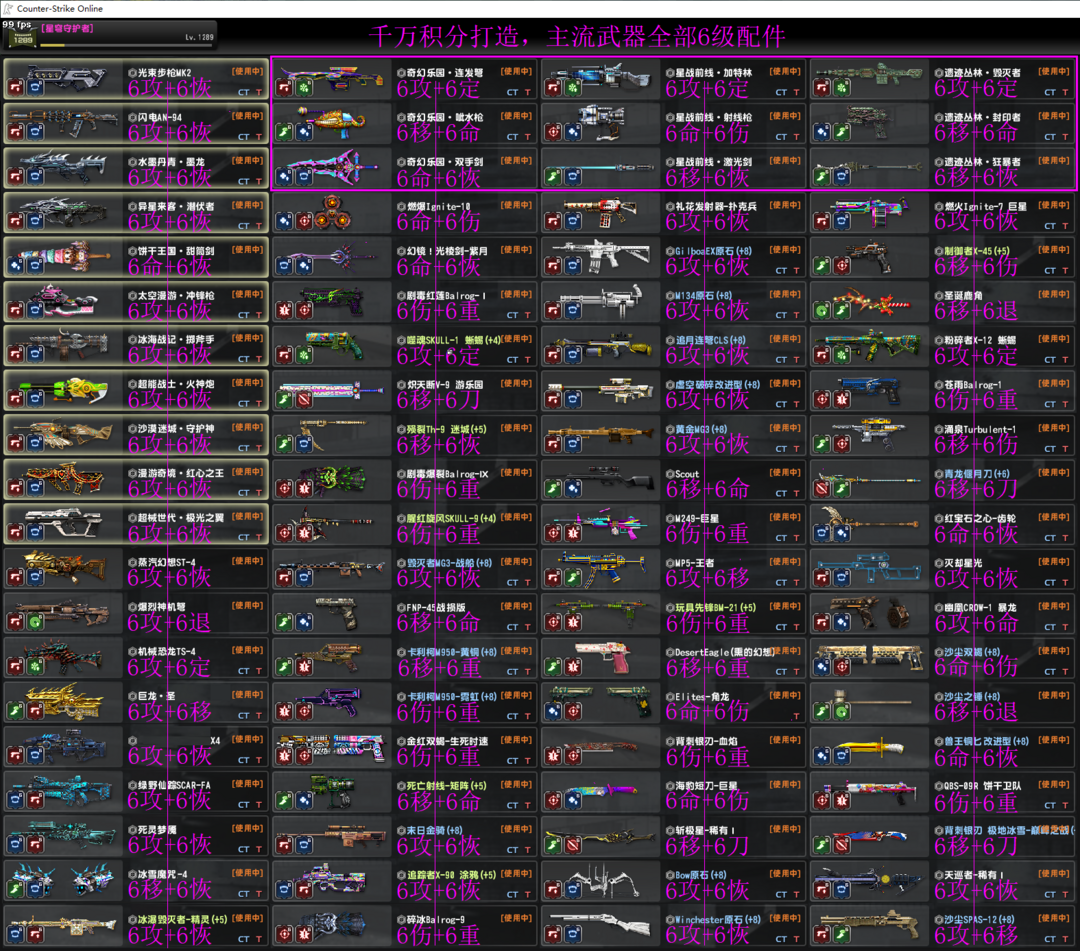This screenshot has height=951, width=1080.
Task: Click red attack attachment icon on 光束步枪MK2
Action: click(x=15, y=87)
